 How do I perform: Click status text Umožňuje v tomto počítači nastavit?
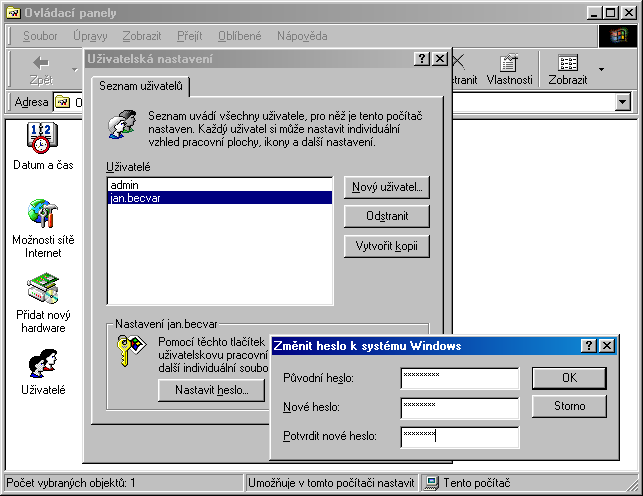(x=331, y=483)
